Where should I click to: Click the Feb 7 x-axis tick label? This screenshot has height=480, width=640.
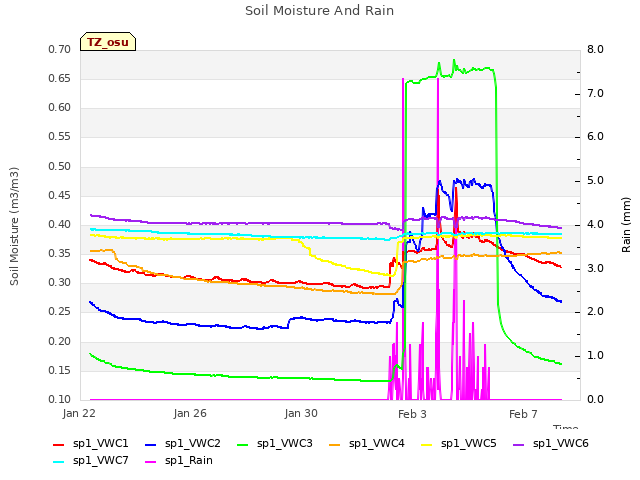523,414
